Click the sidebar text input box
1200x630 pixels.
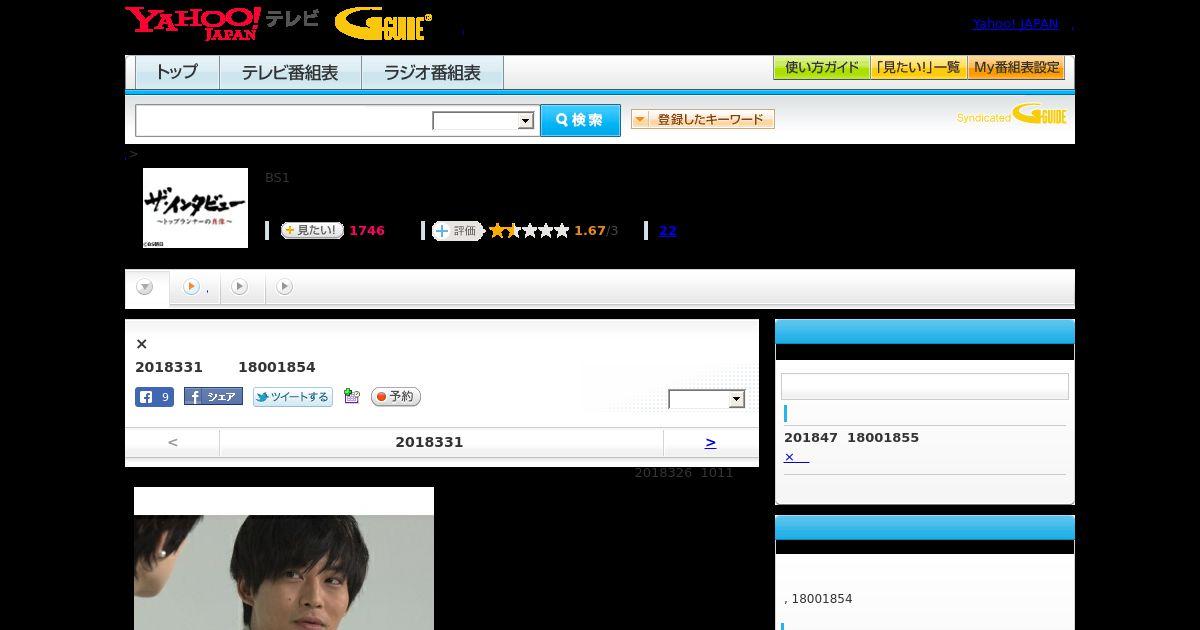coord(924,386)
